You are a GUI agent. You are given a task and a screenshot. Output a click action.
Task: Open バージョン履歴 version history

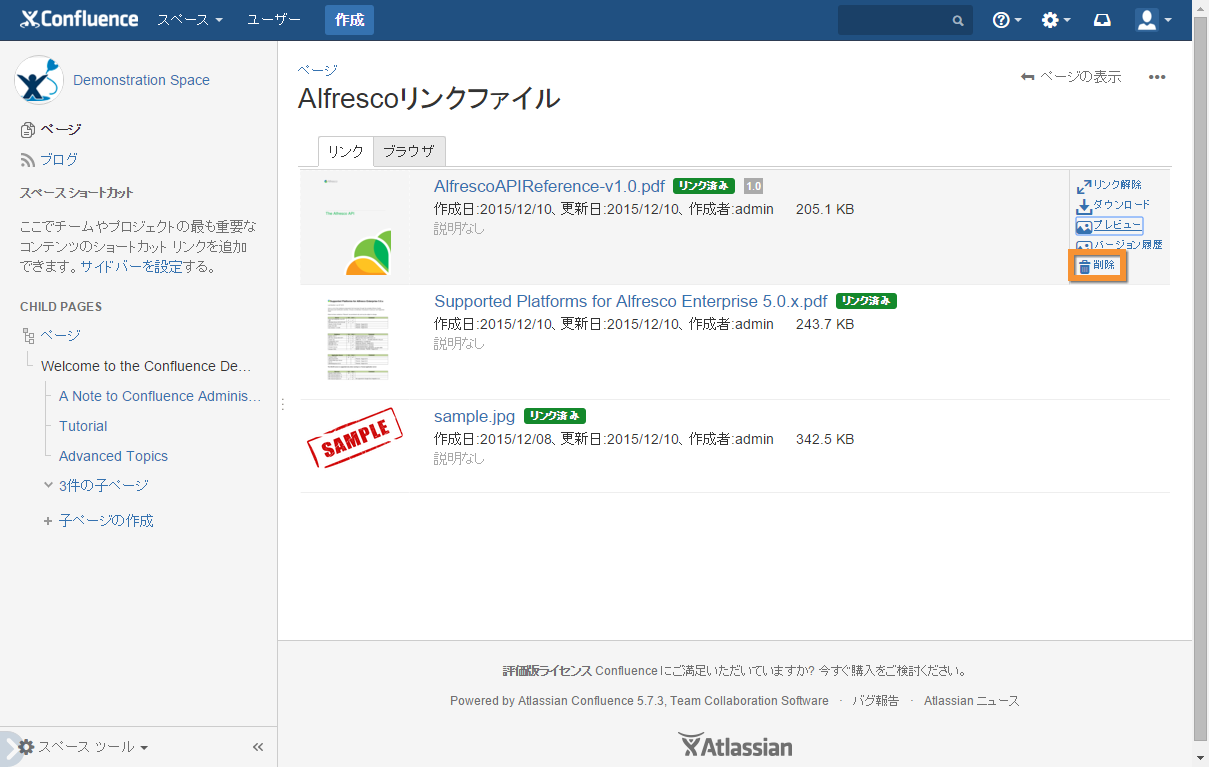[x=1119, y=244]
